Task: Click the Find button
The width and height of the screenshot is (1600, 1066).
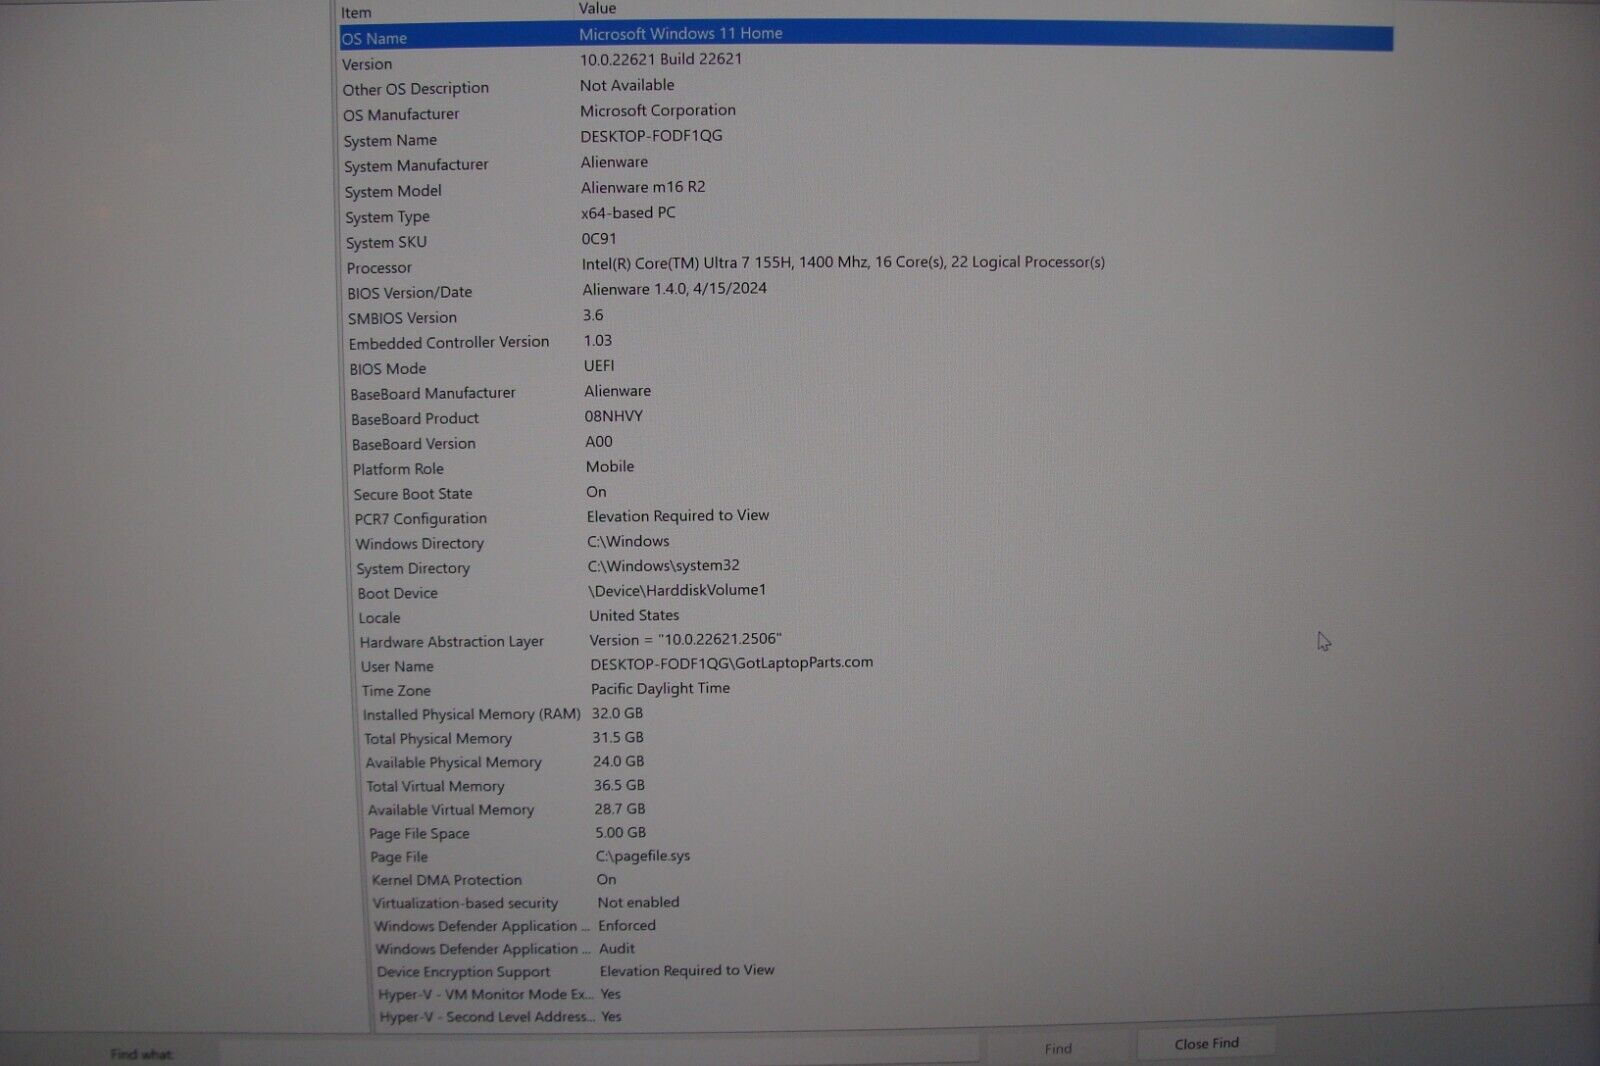Action: pyautogui.click(x=1058, y=1048)
